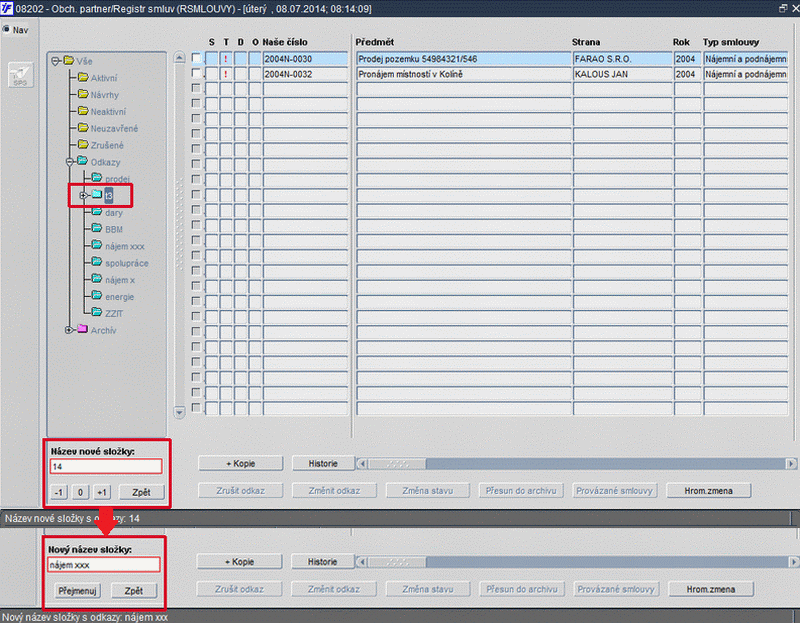This screenshot has width=800, height=623.
Task: Open the Neuzavřené folder
Action: pyautogui.click(x=108, y=129)
